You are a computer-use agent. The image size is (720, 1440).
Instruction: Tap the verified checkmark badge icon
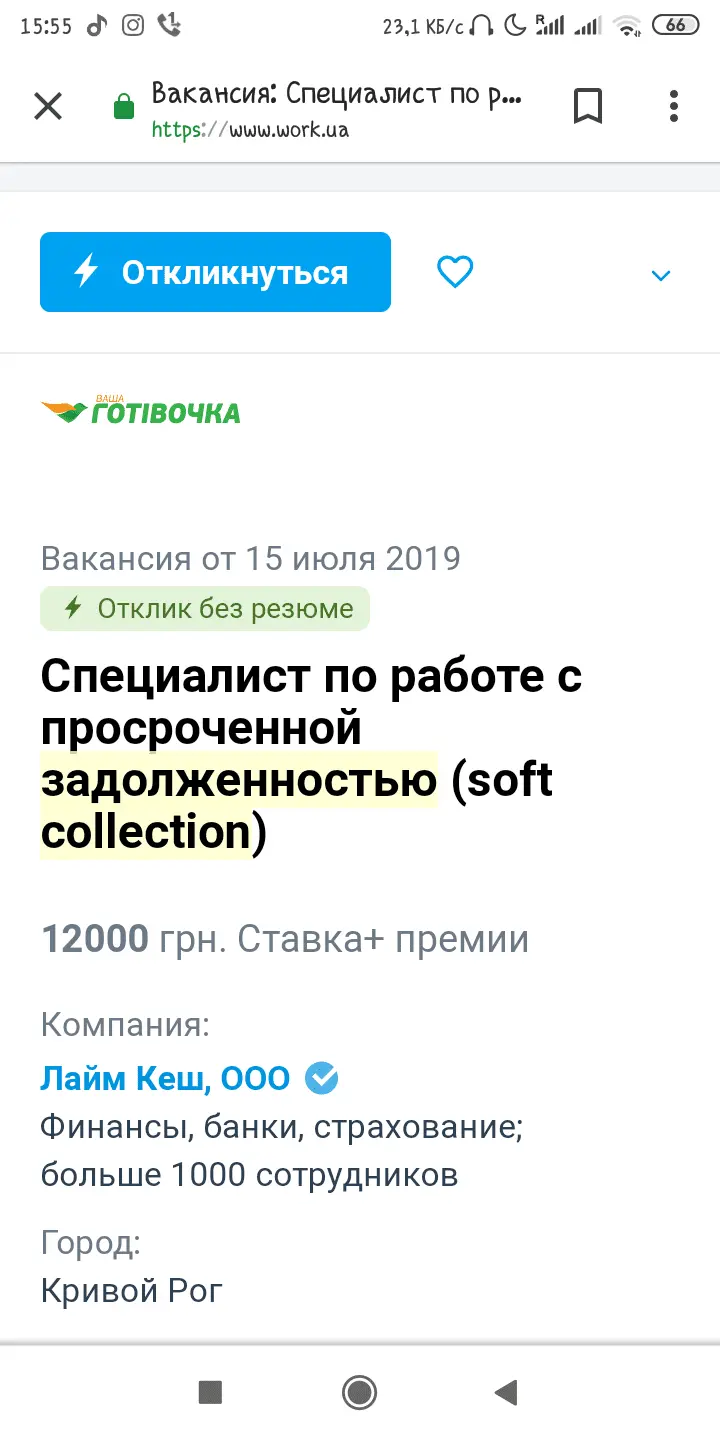(322, 1079)
